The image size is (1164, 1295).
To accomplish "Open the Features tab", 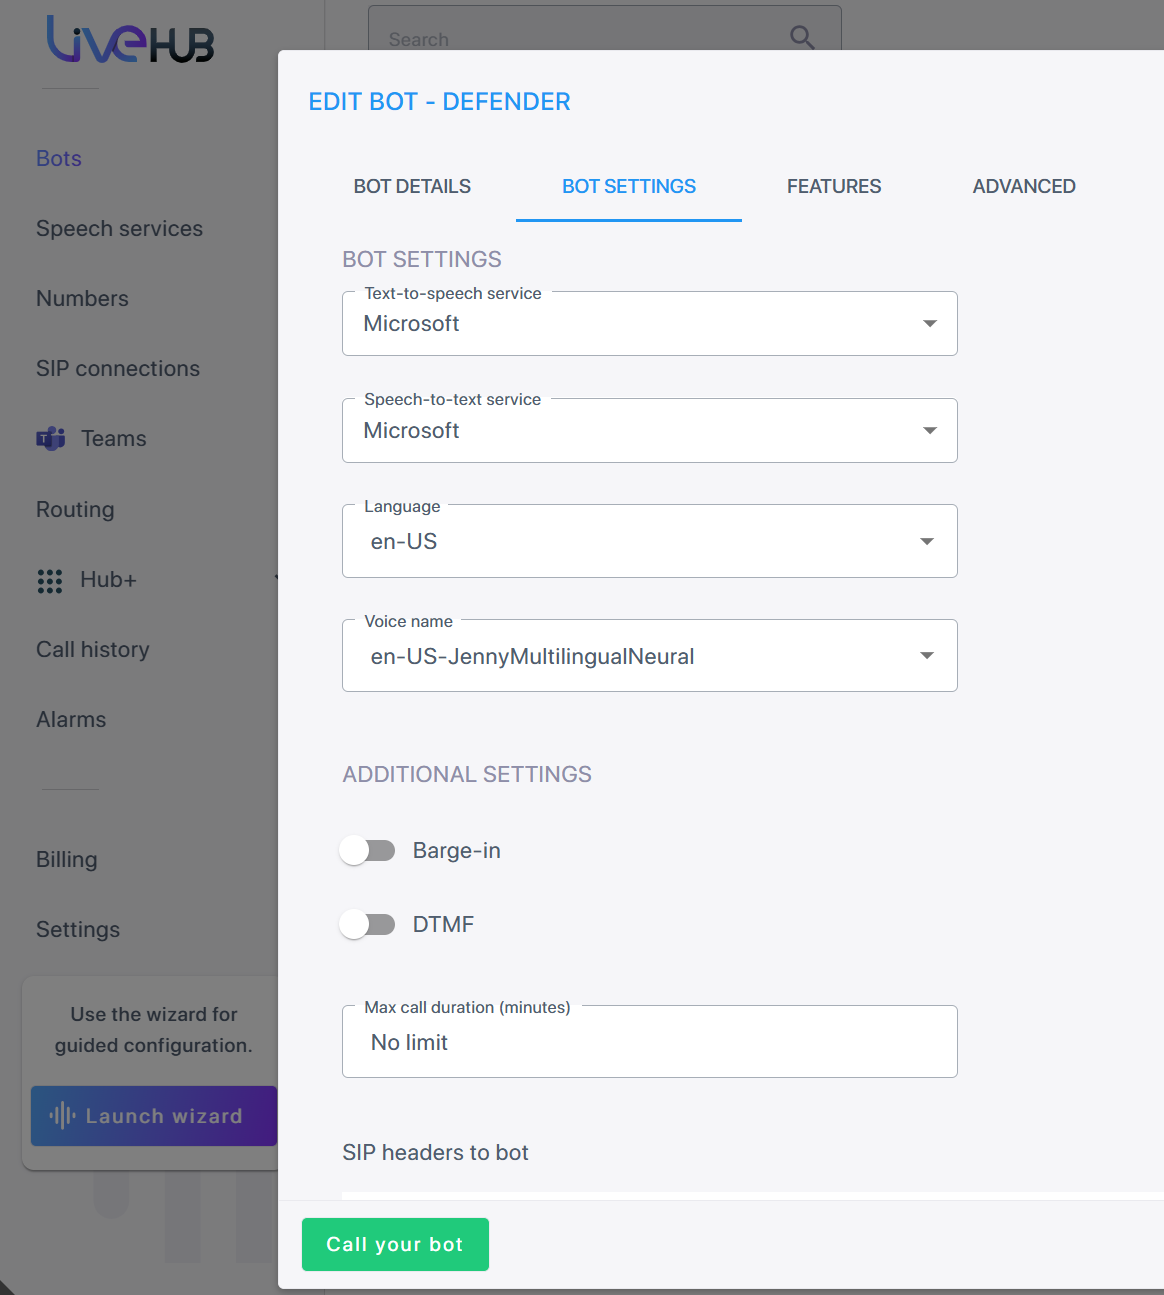I will pyautogui.click(x=834, y=186).
